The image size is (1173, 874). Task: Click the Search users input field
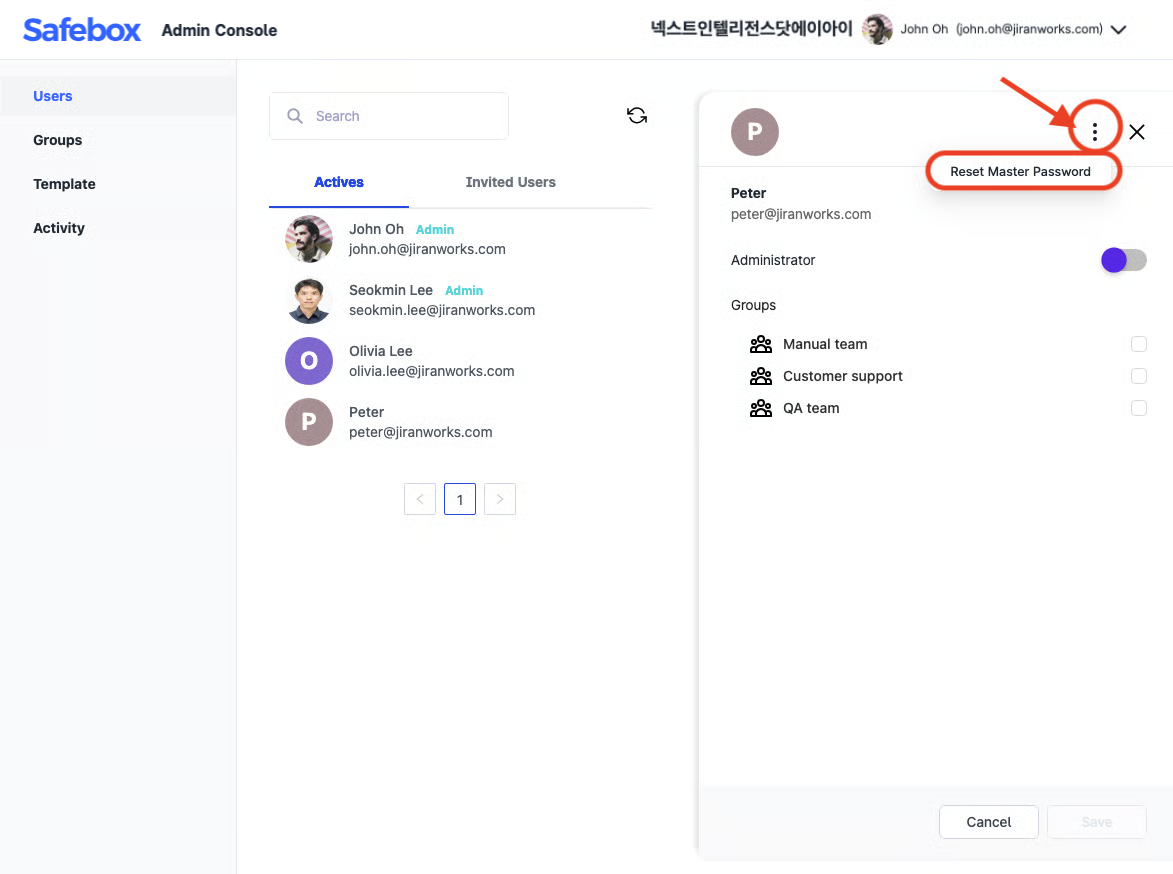tap(400, 116)
